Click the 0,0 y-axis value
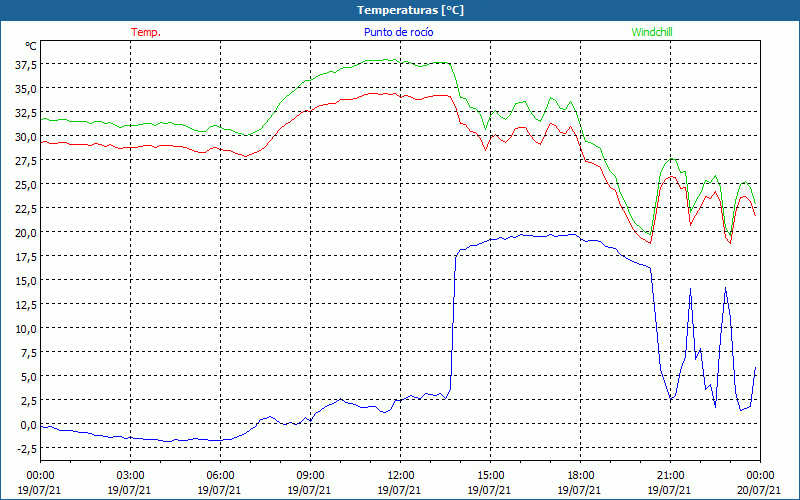The width and height of the screenshot is (800, 500). tap(29, 424)
